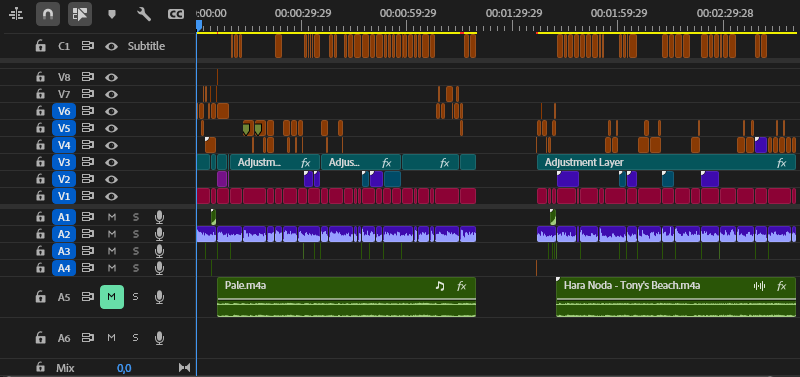The width and height of the screenshot is (800, 377).
Task: Lock the A2 audio track
Action: [40, 234]
